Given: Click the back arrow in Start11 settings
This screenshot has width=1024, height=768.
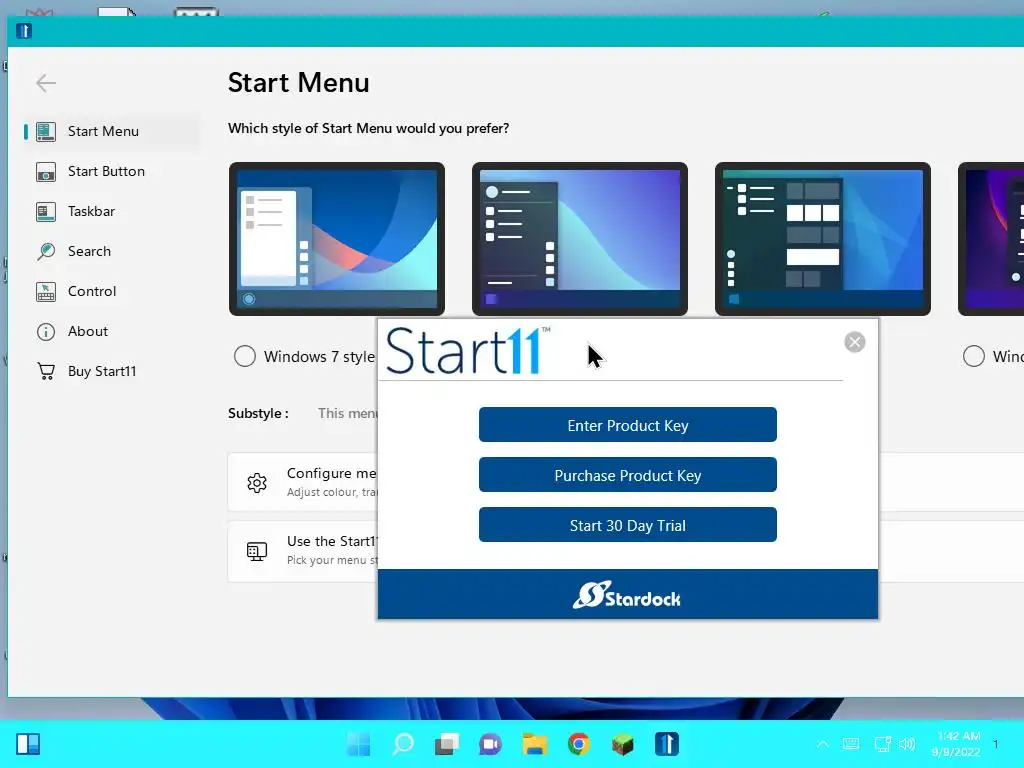Looking at the screenshot, I should [x=46, y=83].
